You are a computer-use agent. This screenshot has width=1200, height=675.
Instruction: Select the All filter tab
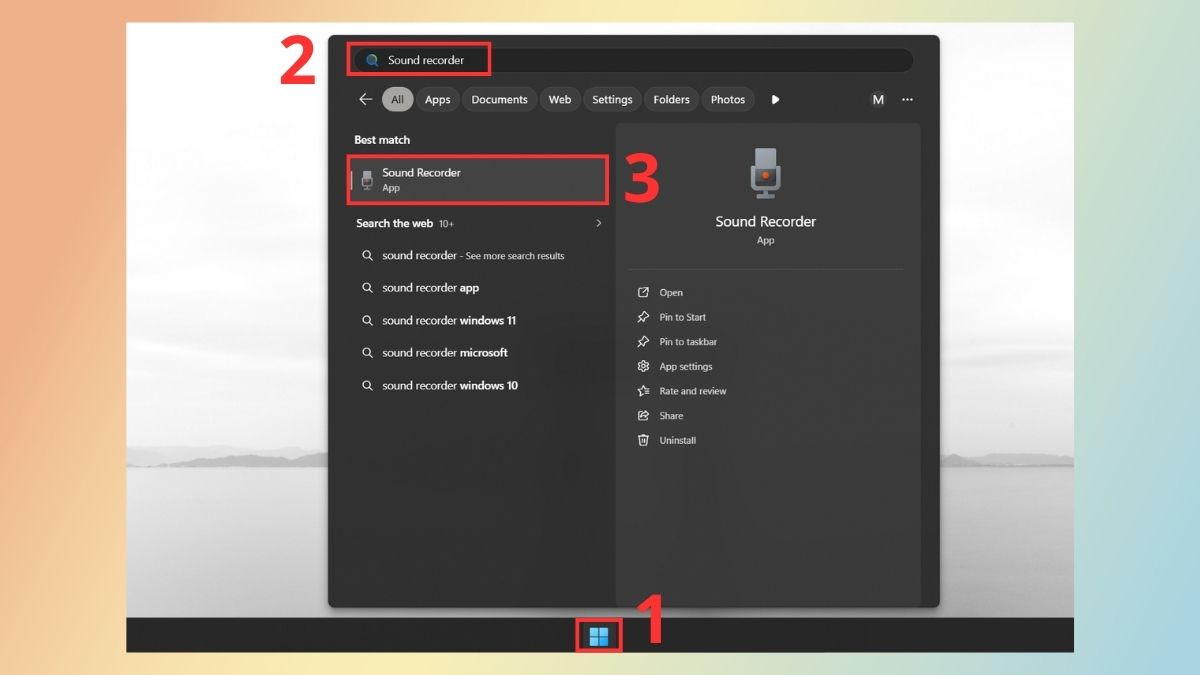click(397, 99)
